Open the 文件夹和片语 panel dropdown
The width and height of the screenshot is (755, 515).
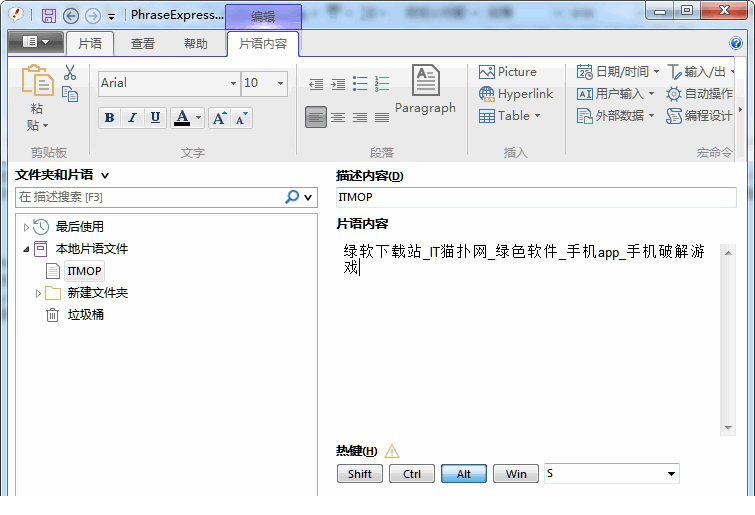pyautogui.click(x=105, y=176)
